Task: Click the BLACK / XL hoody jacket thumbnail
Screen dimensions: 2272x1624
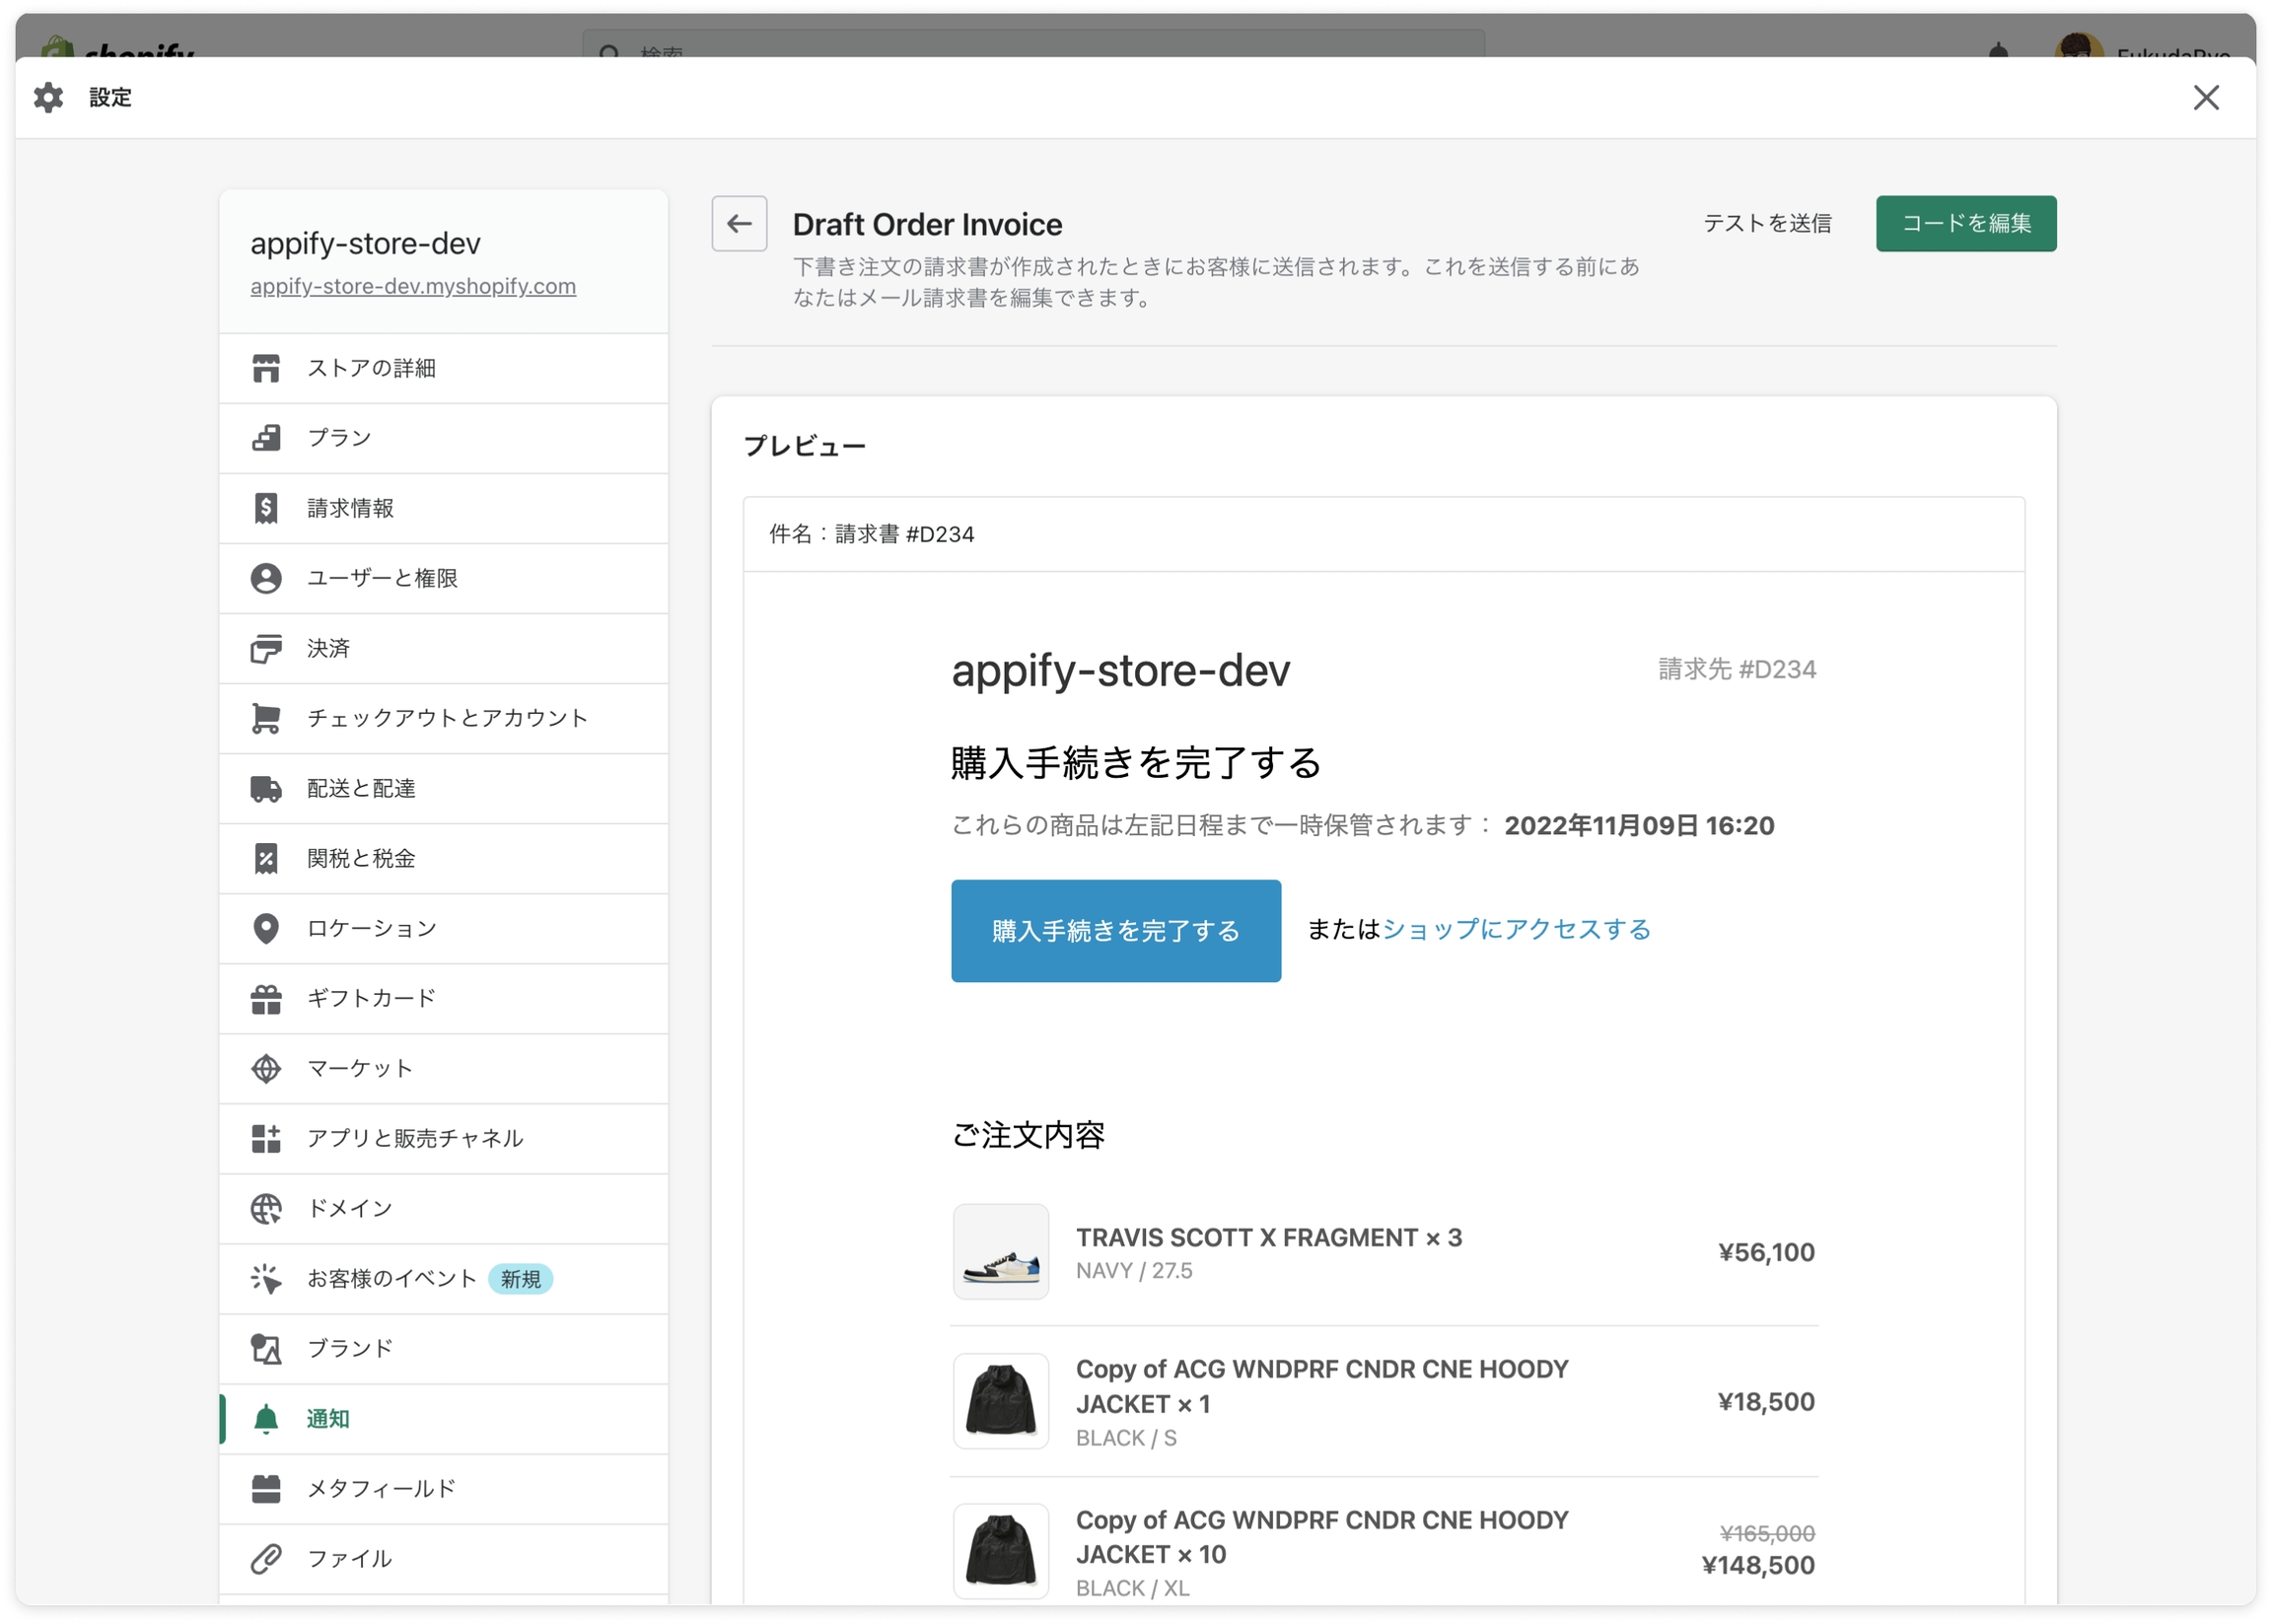Action: pyautogui.click(x=1000, y=1551)
